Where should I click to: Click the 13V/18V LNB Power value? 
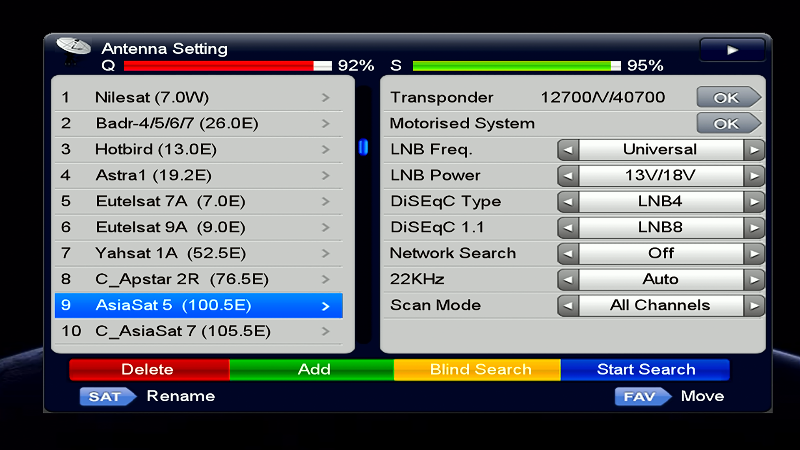pos(661,176)
